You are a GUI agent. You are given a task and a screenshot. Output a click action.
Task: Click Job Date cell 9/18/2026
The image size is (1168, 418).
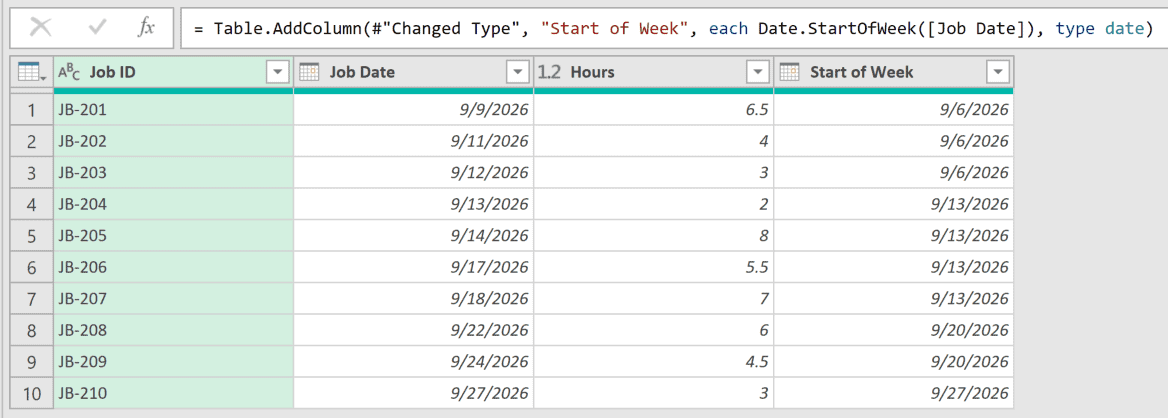(413, 299)
